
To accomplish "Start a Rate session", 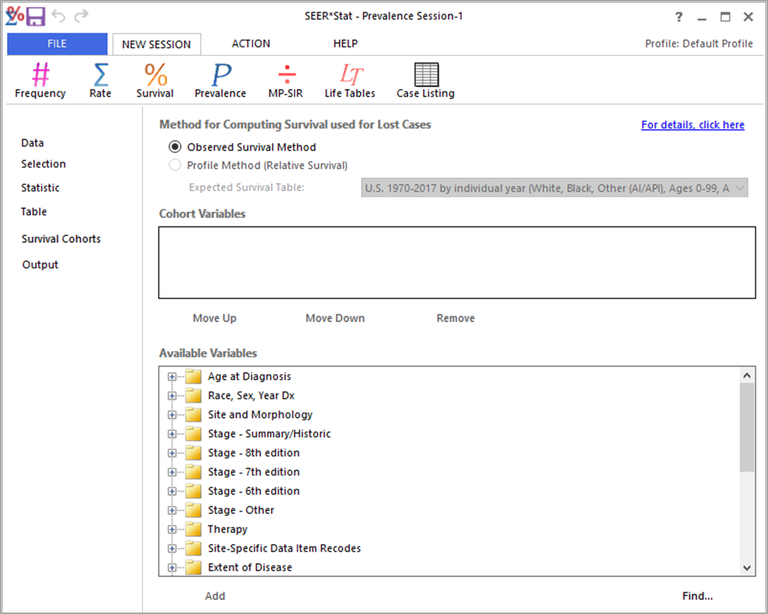I will (x=100, y=80).
